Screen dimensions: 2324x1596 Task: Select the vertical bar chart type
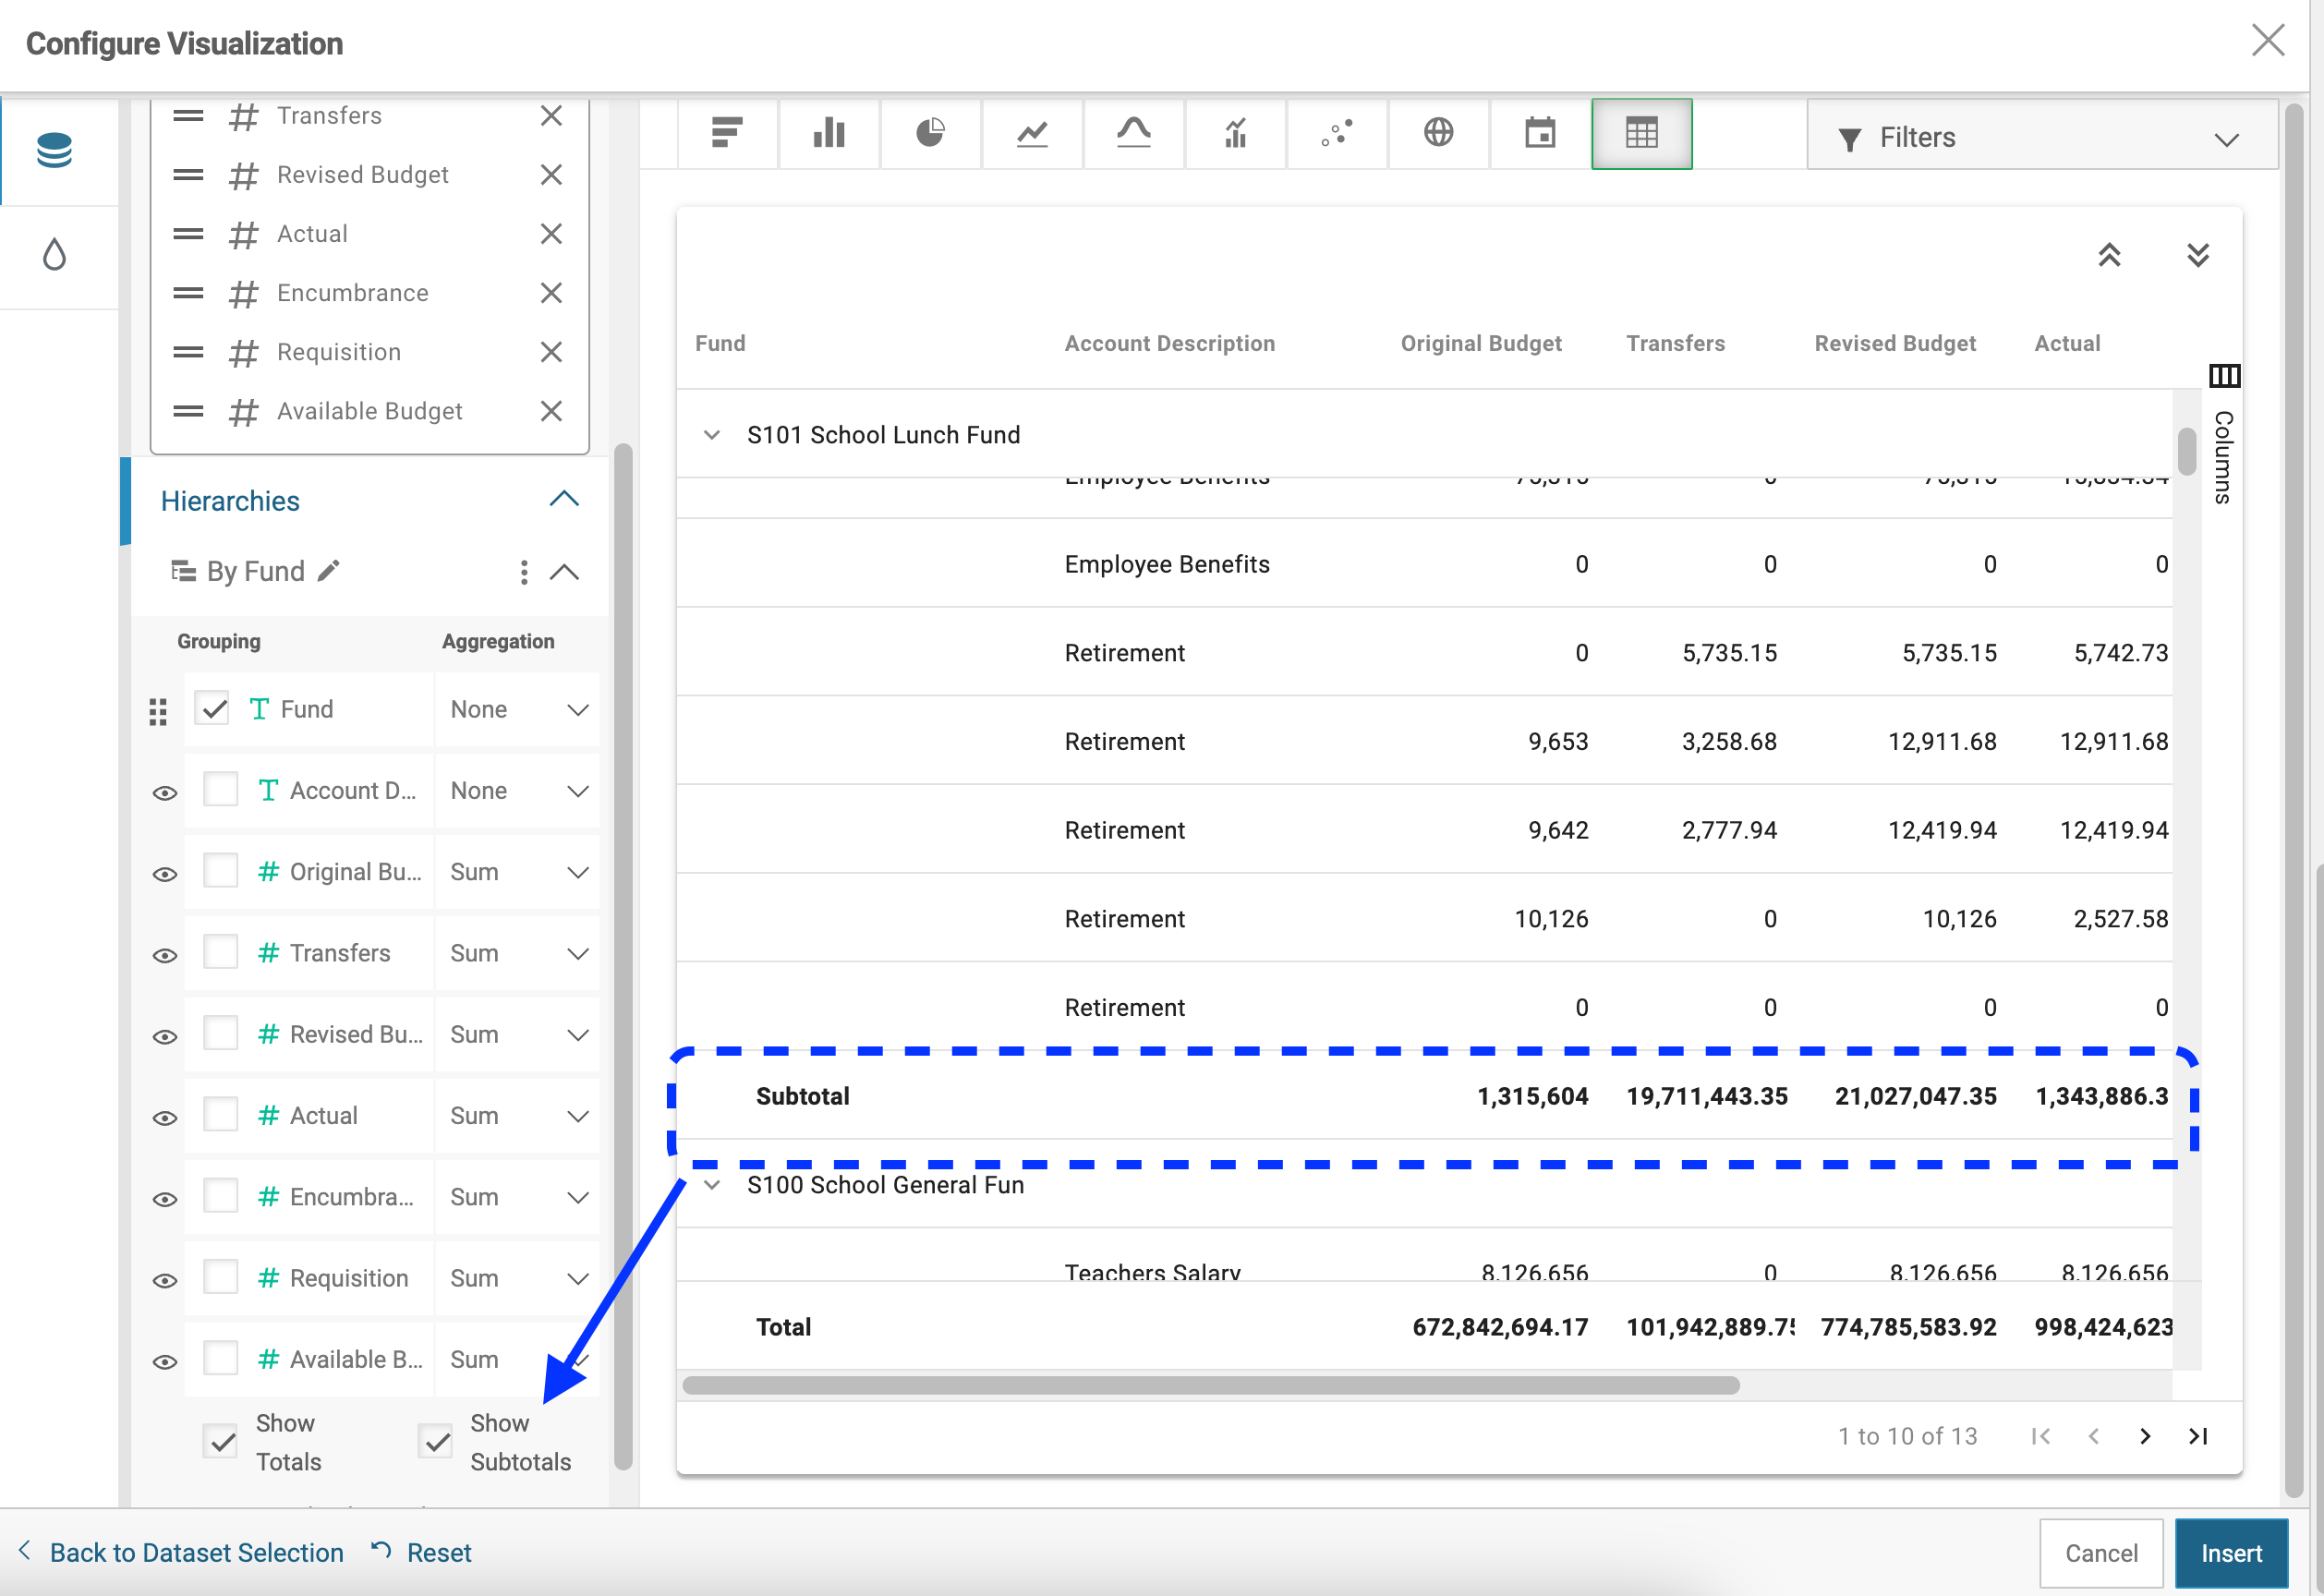[x=829, y=133]
